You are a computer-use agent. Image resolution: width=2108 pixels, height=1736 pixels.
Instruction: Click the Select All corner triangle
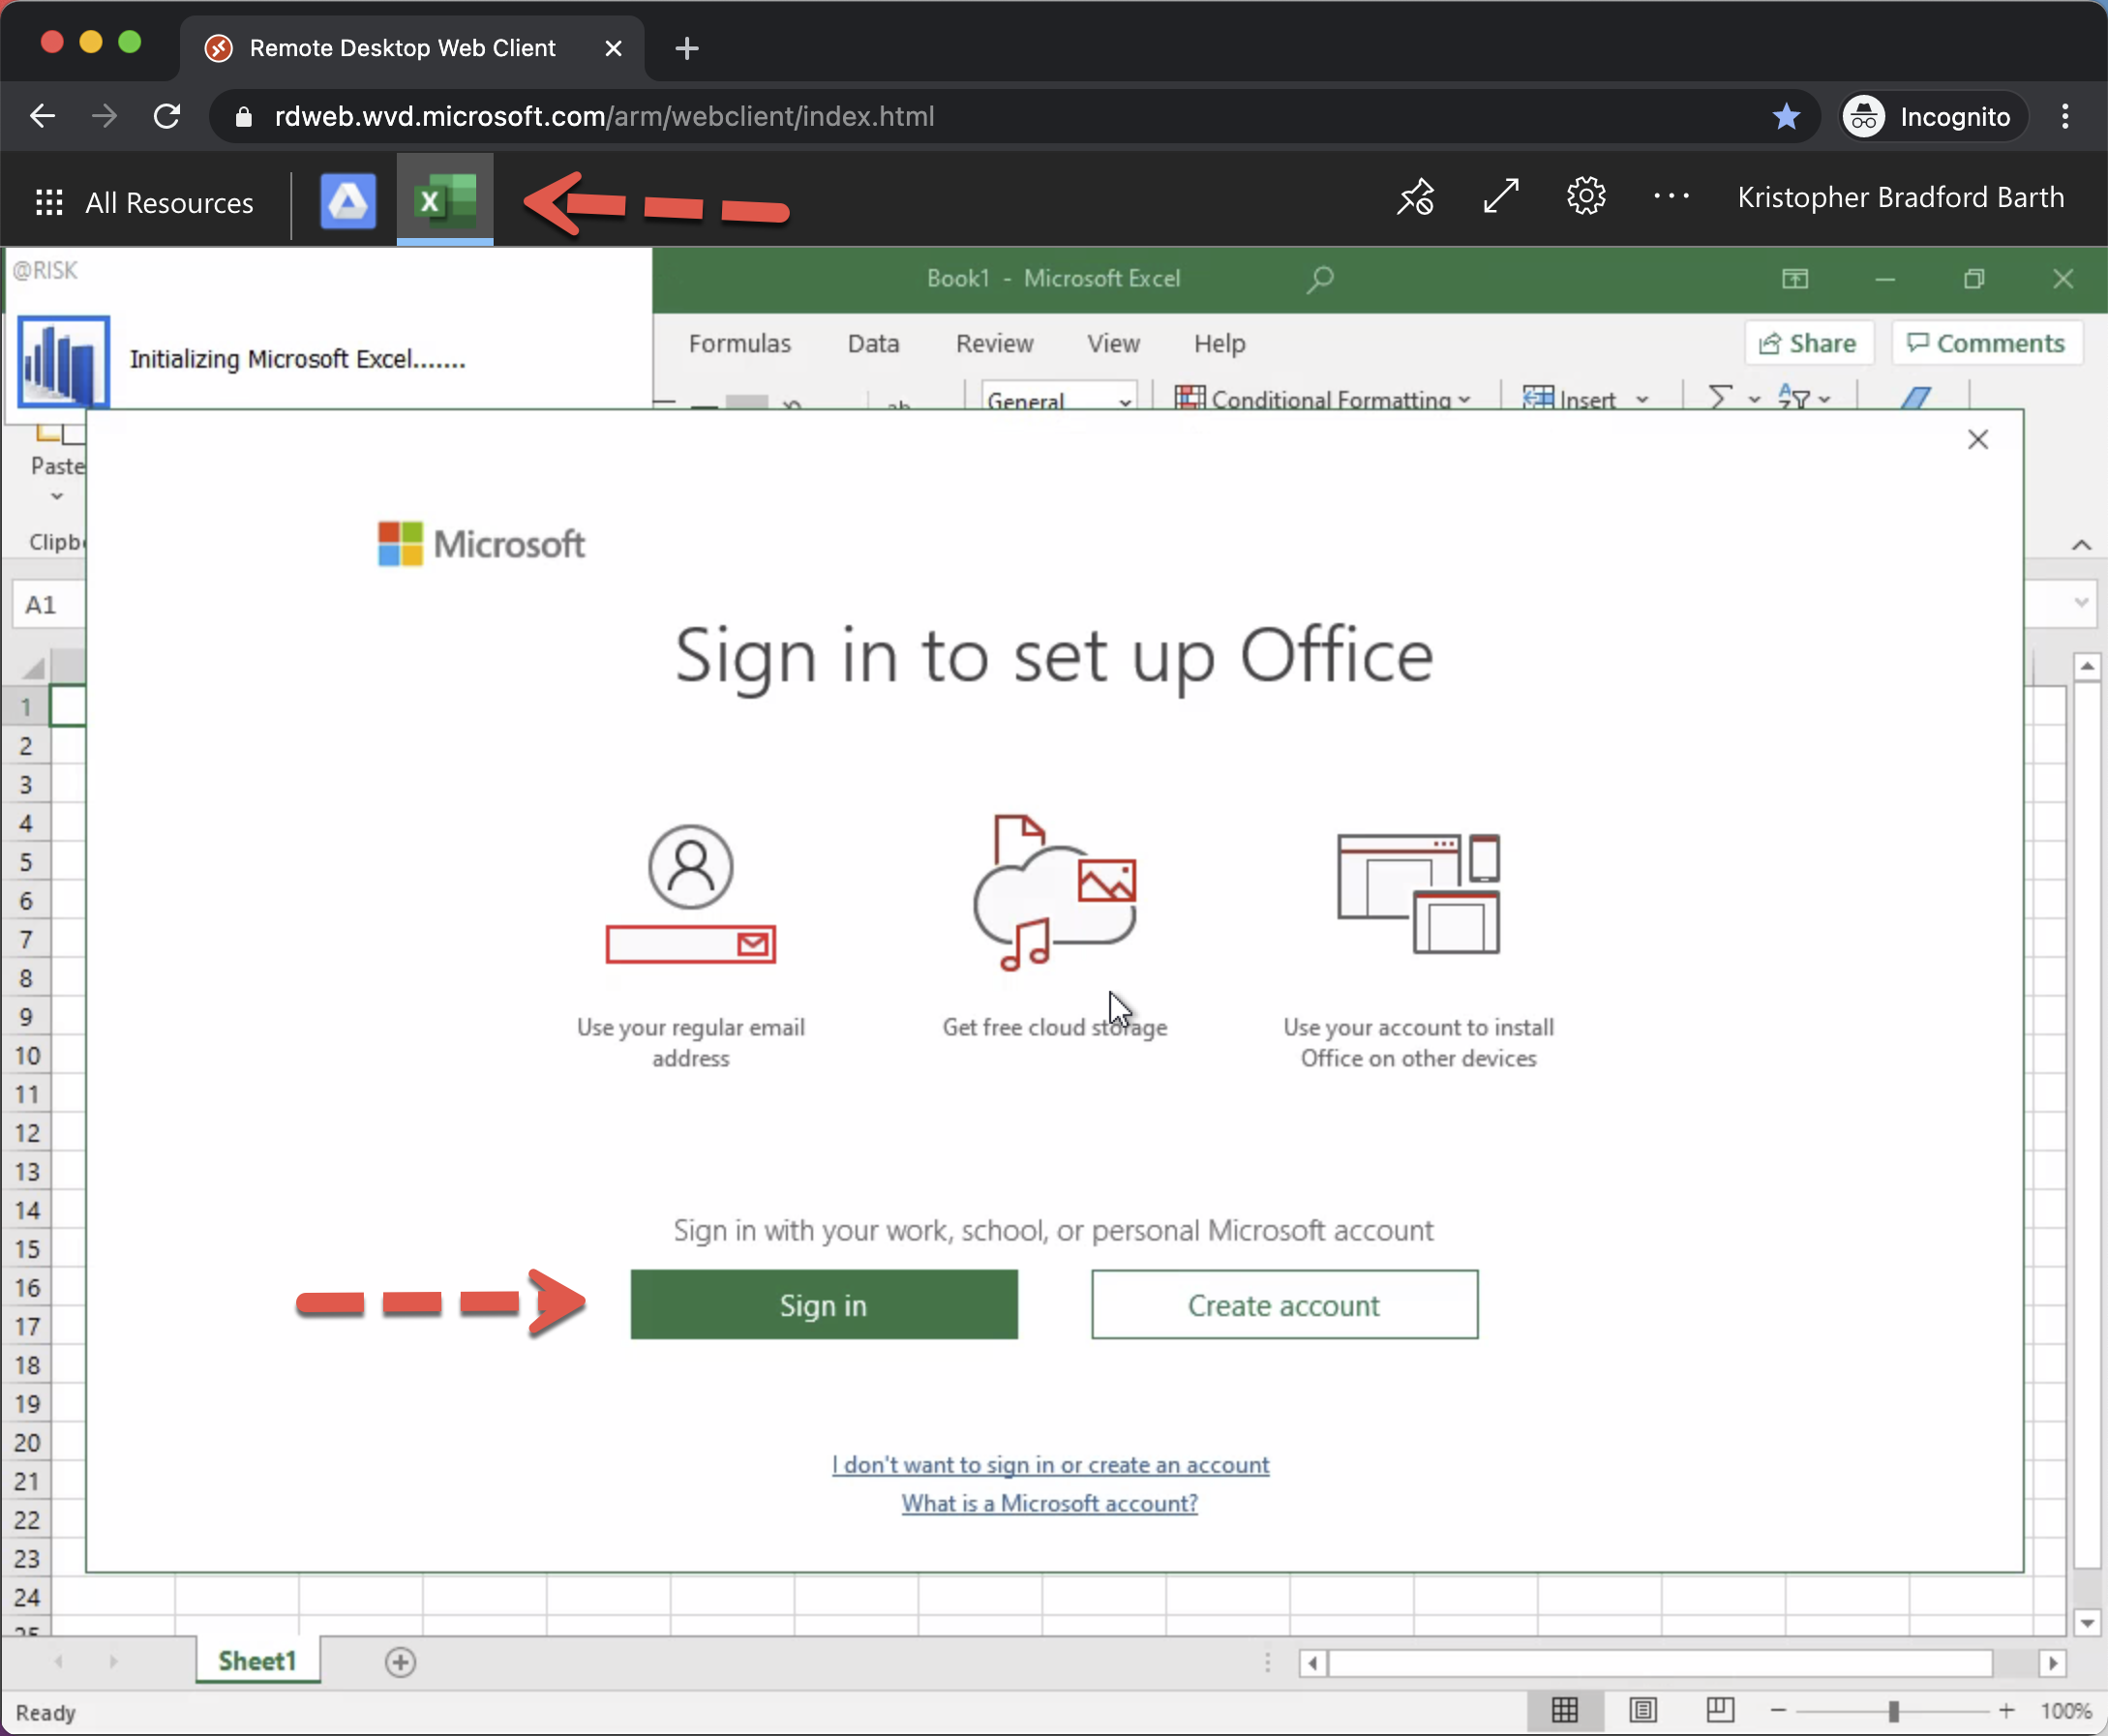[x=33, y=667]
